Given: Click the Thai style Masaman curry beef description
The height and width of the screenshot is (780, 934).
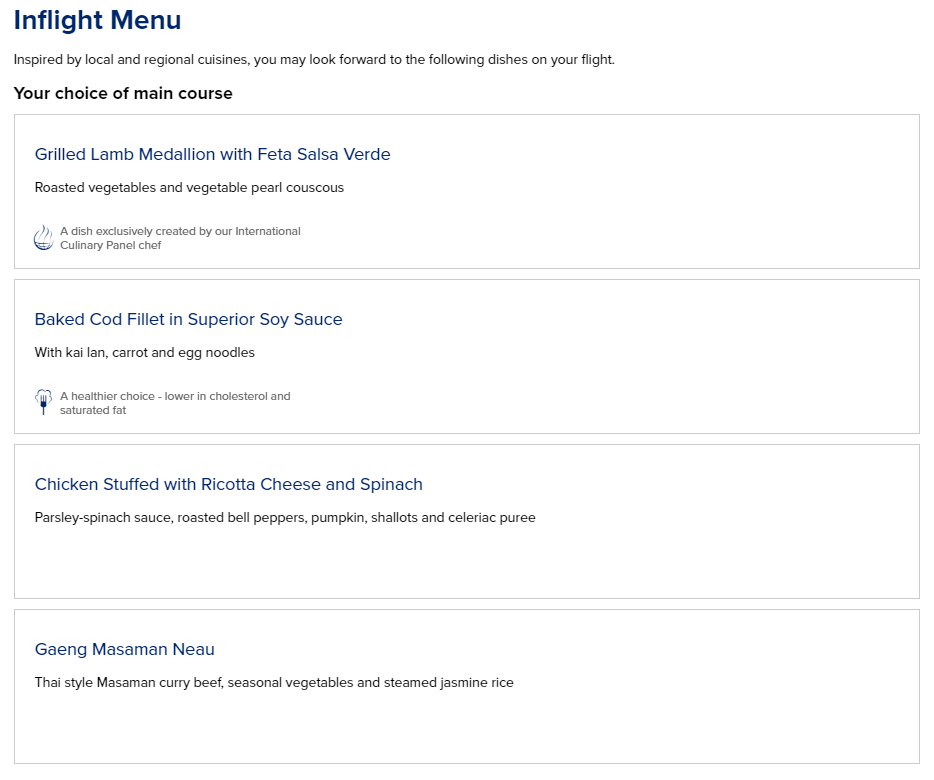Looking at the screenshot, I should [x=274, y=683].
